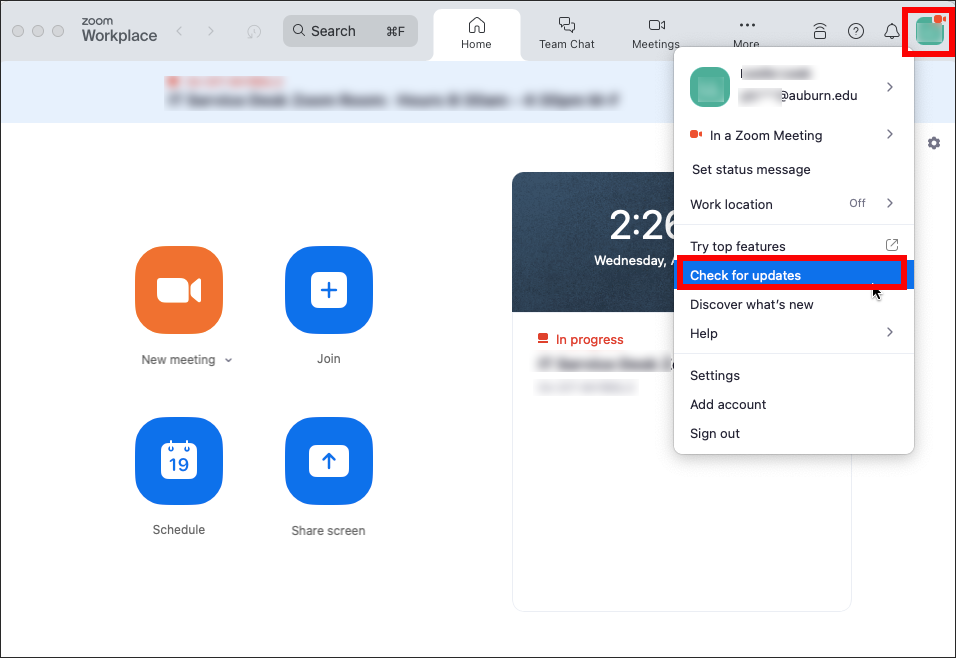
Task: Open the Team Chat tab
Action: tap(566, 34)
